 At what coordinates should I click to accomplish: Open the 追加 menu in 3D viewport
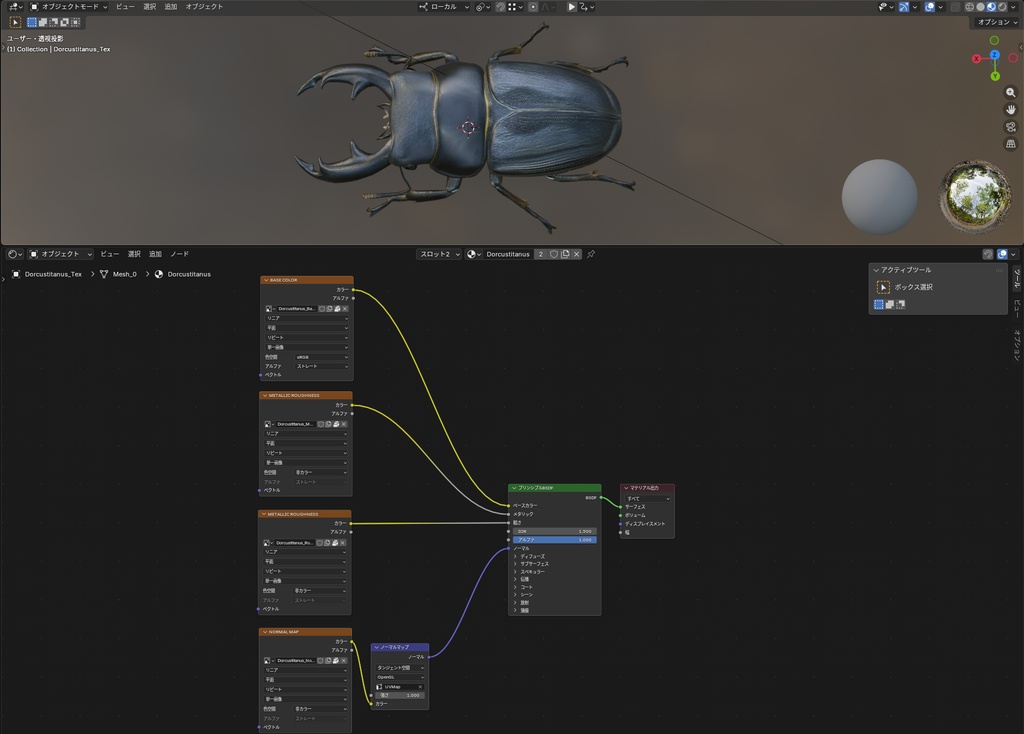[x=170, y=7]
